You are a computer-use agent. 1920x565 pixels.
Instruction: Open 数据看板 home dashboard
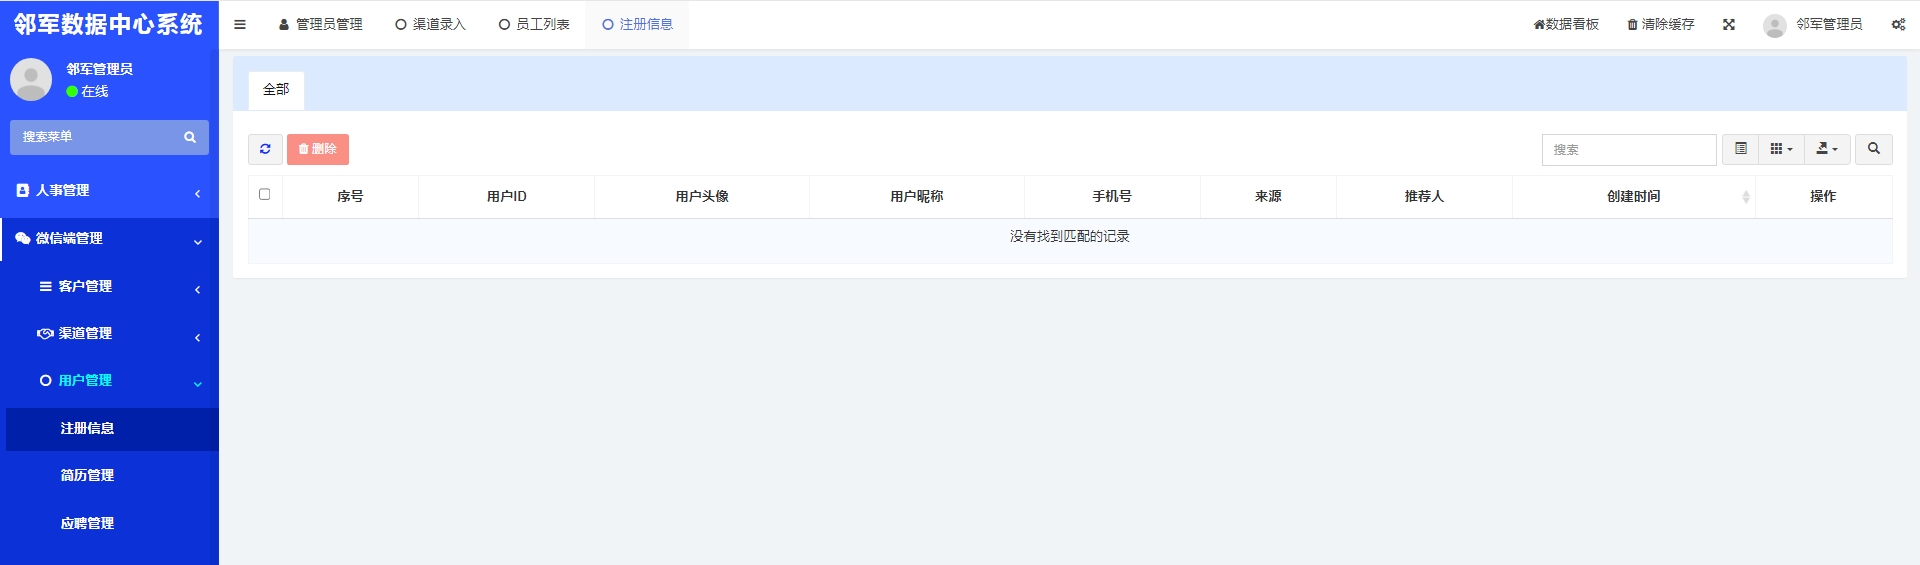coord(1566,25)
